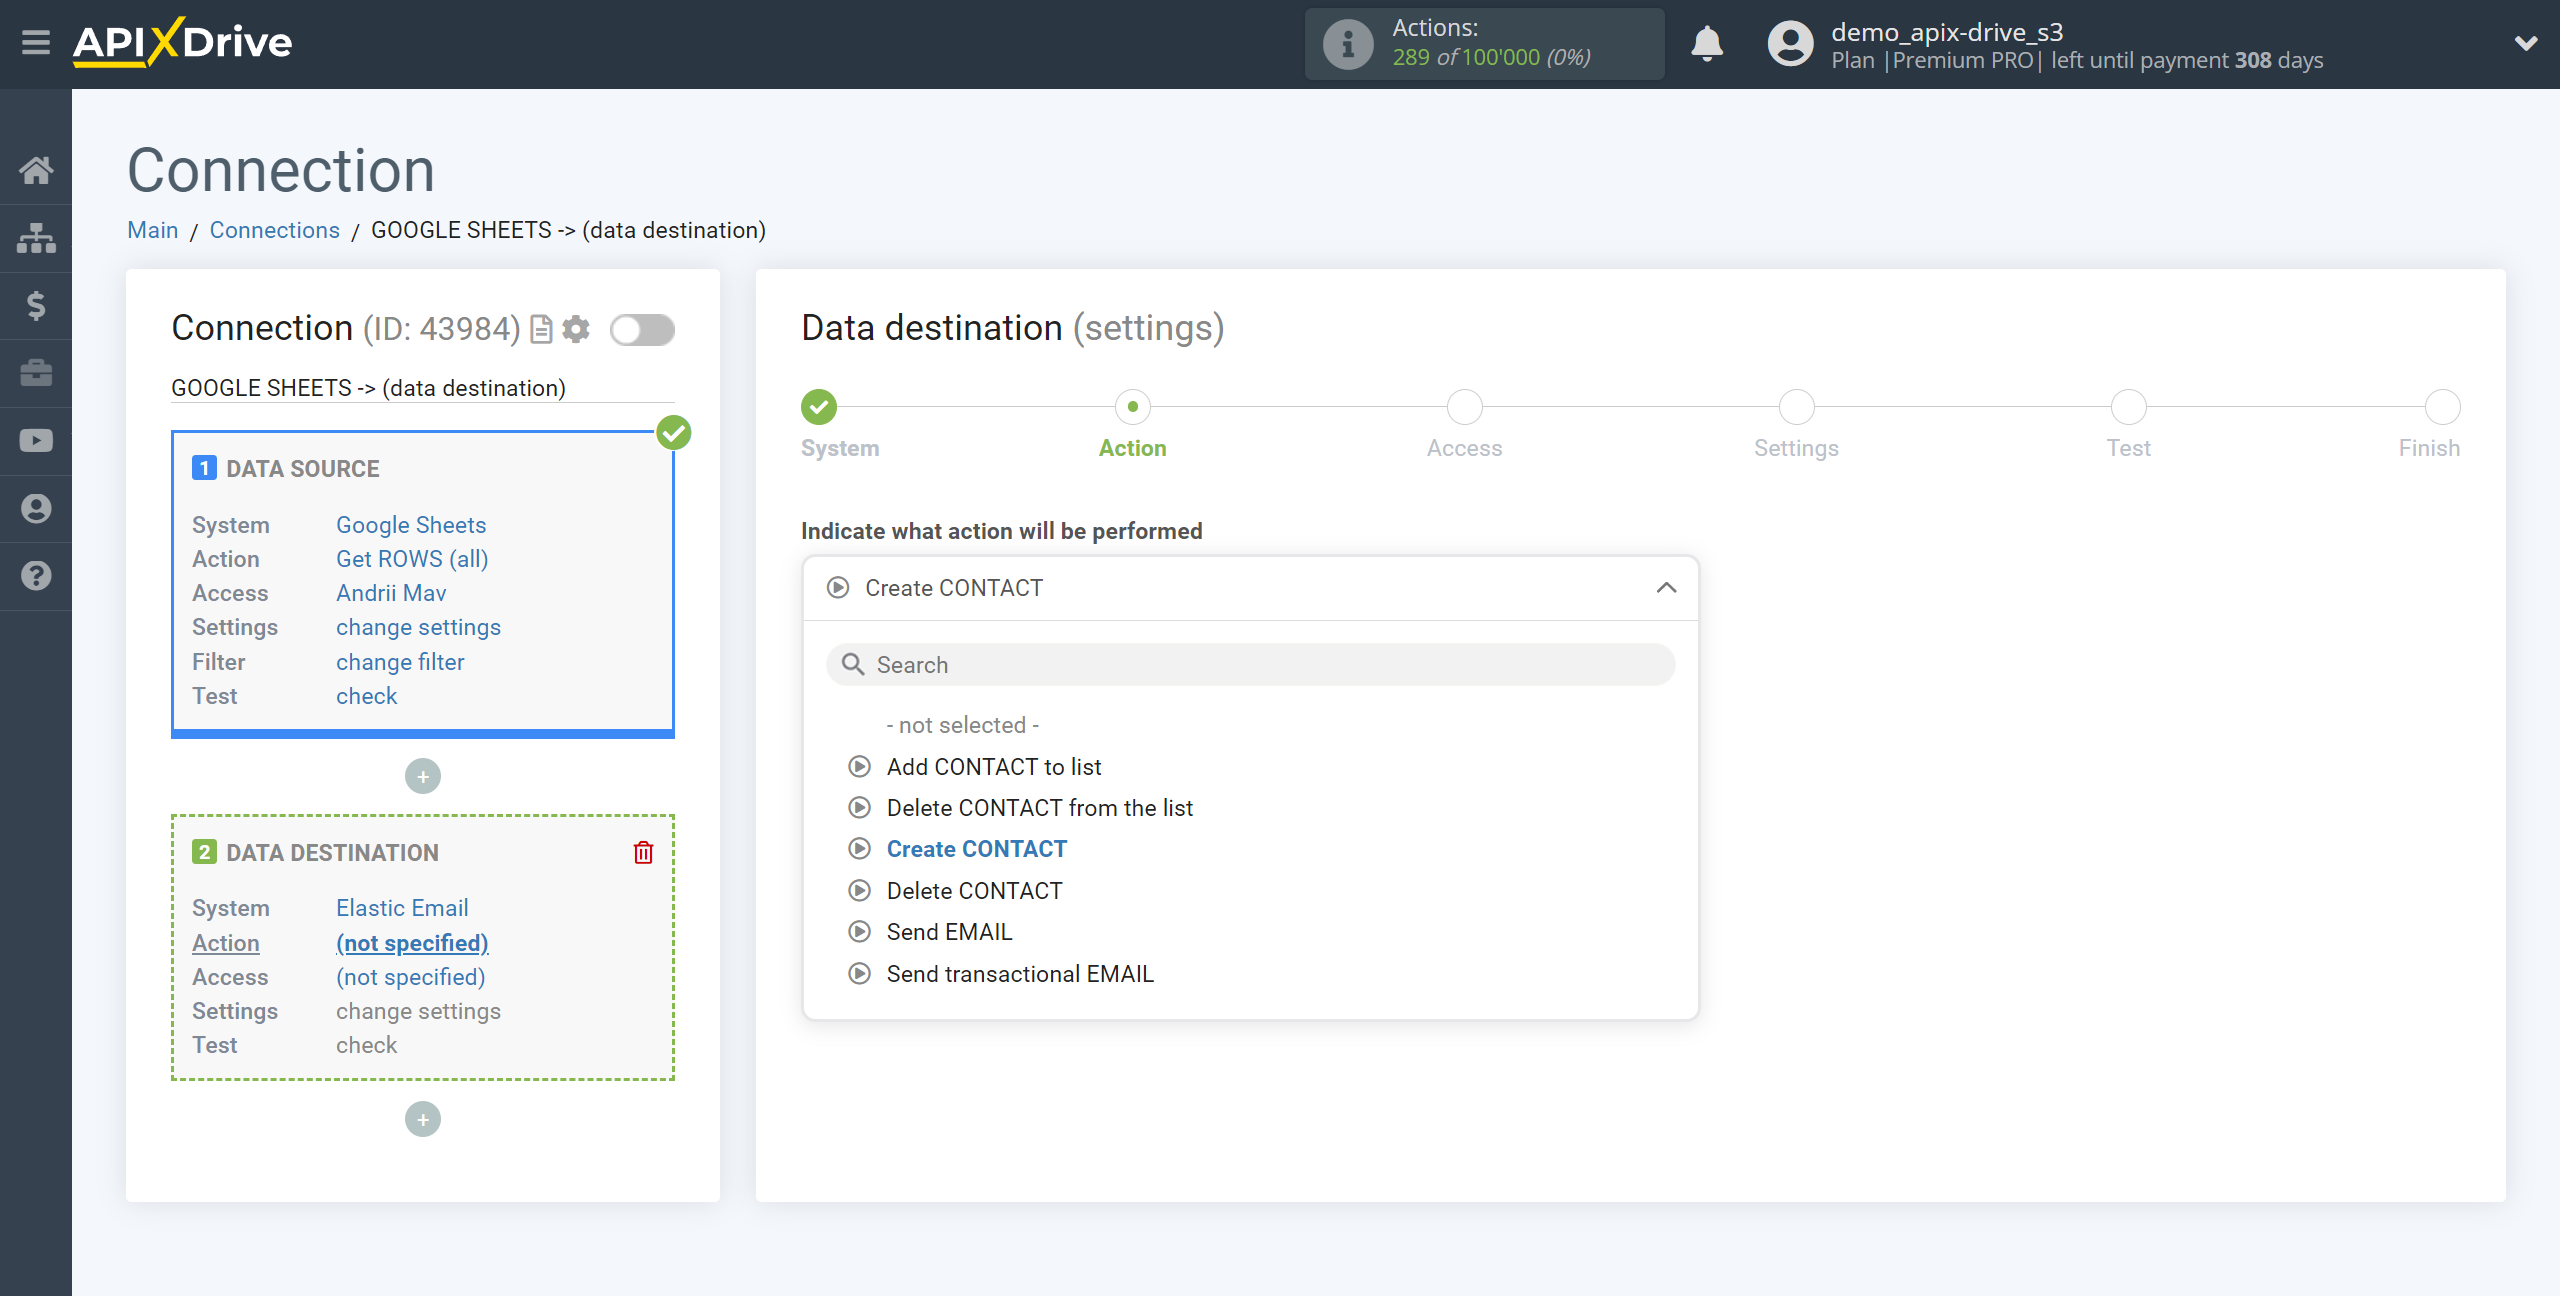This screenshot has width=2560, height=1296.
Task: Click the user avatar icon
Action: pyautogui.click(x=1790, y=44)
